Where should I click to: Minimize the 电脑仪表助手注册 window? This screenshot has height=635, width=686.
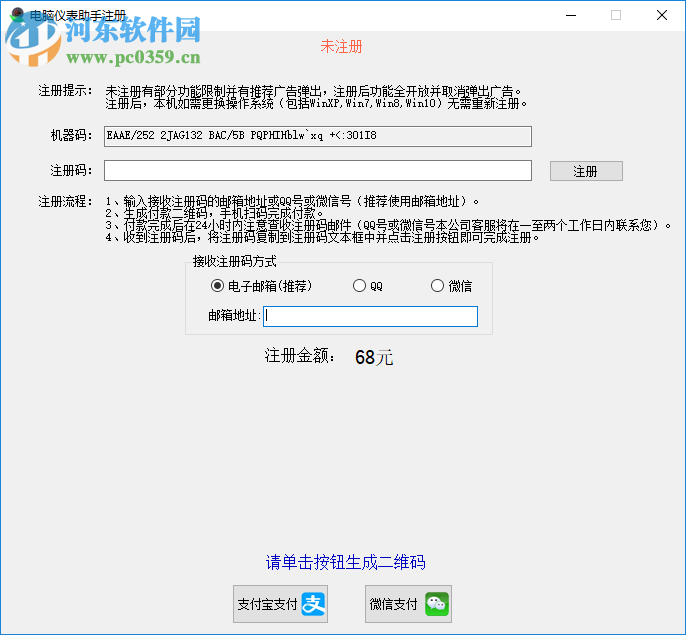pos(571,15)
